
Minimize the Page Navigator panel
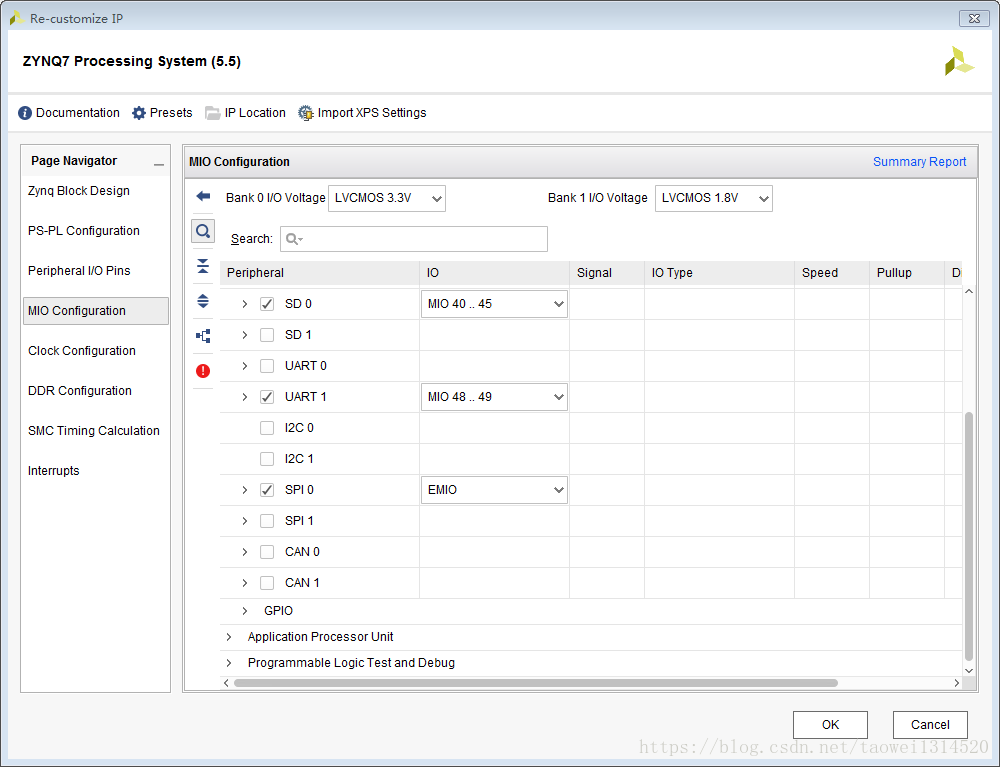159,164
